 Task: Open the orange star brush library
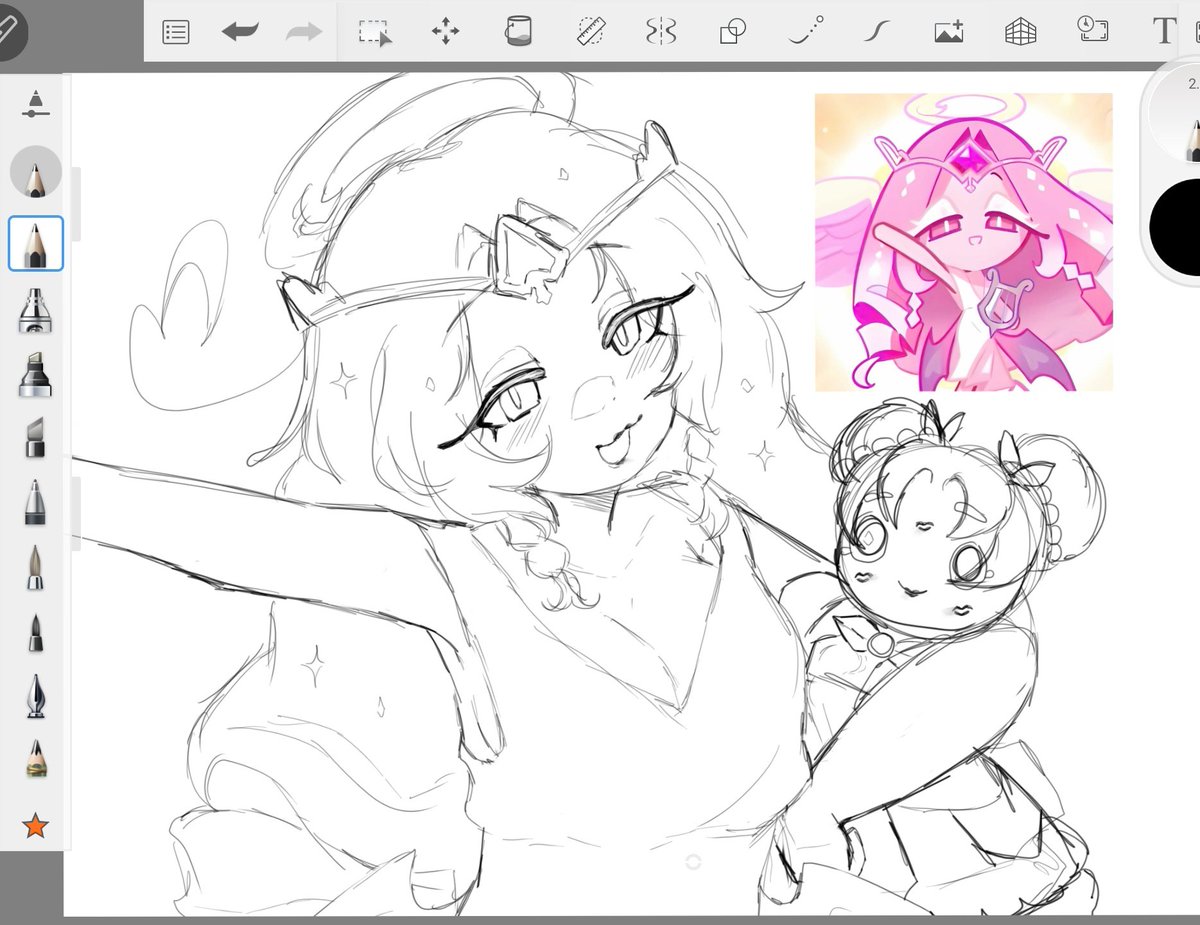click(x=36, y=826)
